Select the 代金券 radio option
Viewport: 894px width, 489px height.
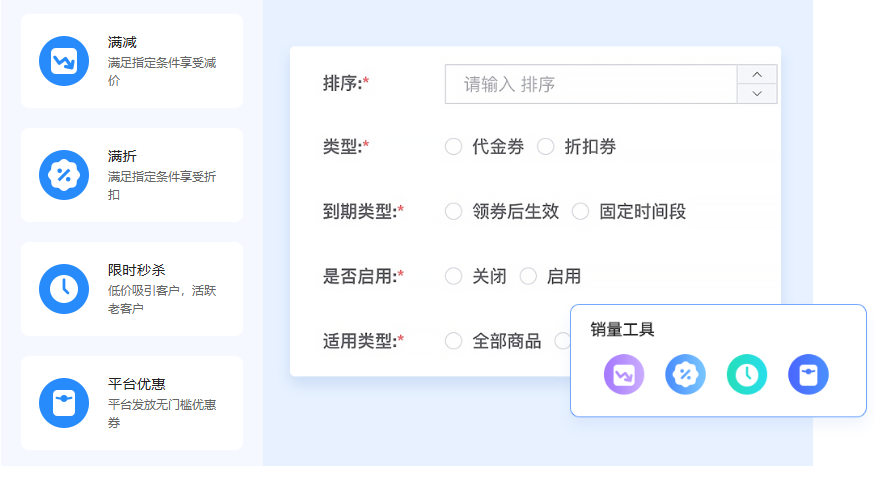click(454, 147)
